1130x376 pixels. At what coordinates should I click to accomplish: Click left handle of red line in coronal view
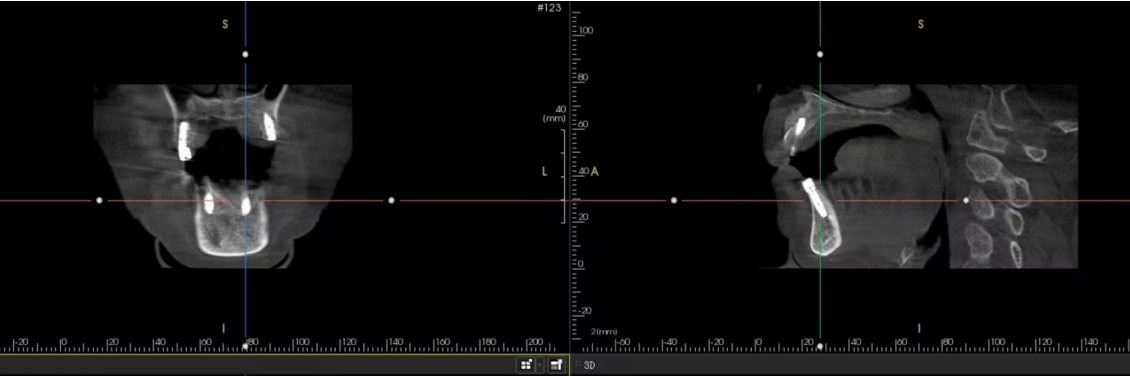(99, 200)
